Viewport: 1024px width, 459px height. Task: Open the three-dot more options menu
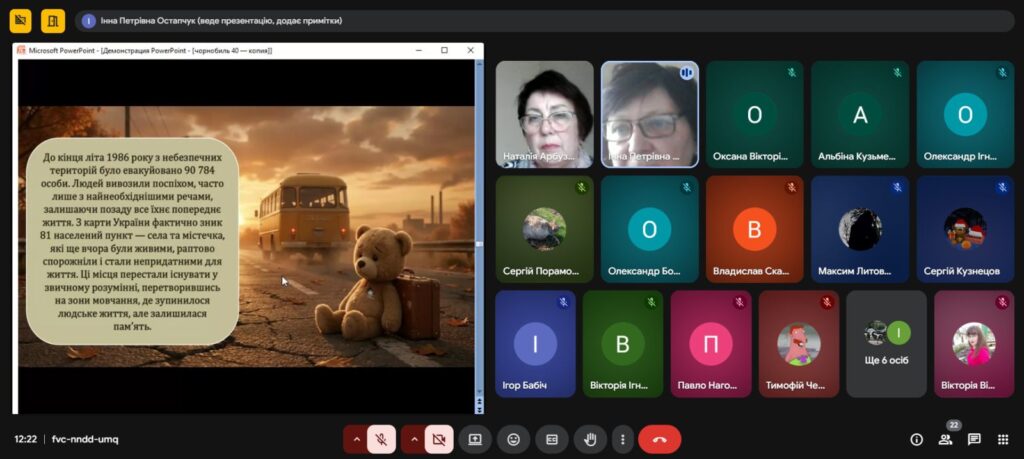coord(623,439)
